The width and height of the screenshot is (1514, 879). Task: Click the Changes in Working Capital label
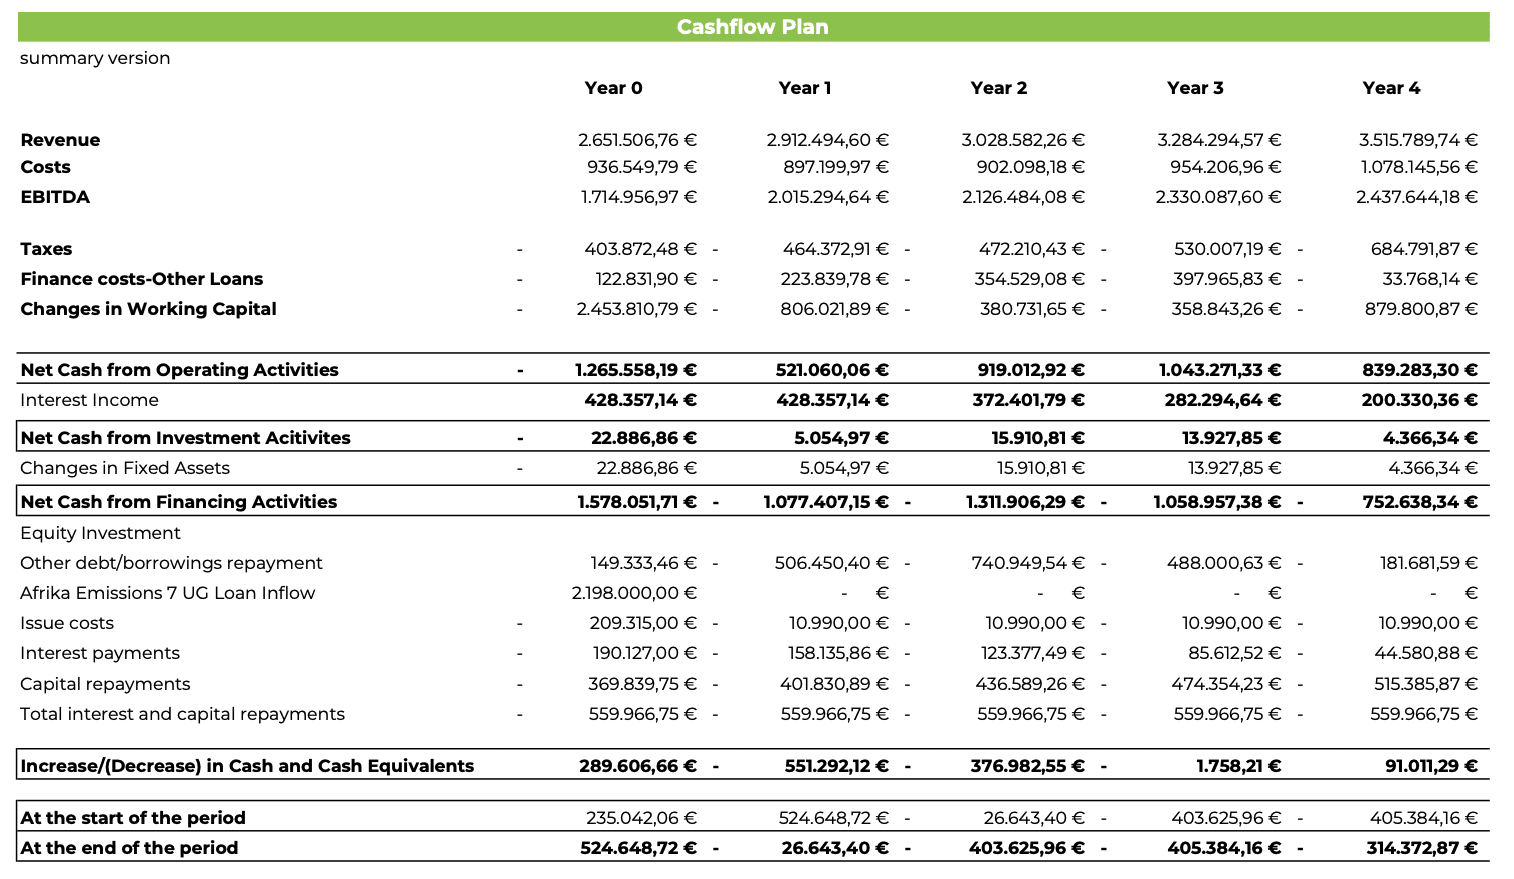tap(148, 309)
